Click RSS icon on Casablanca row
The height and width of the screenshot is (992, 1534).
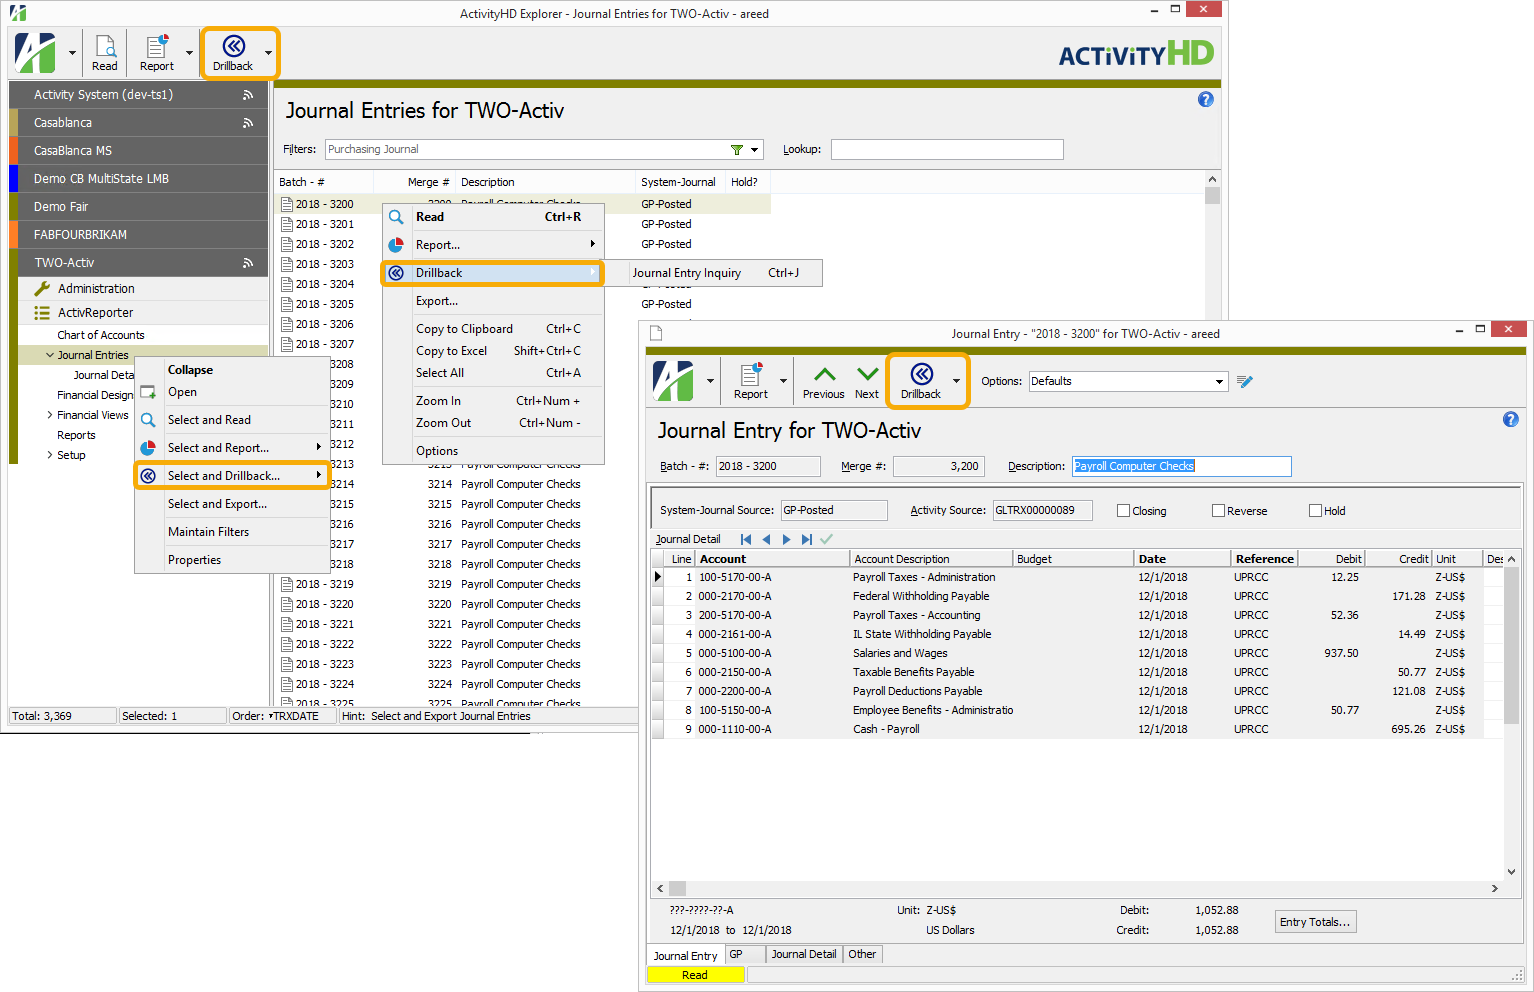[248, 123]
